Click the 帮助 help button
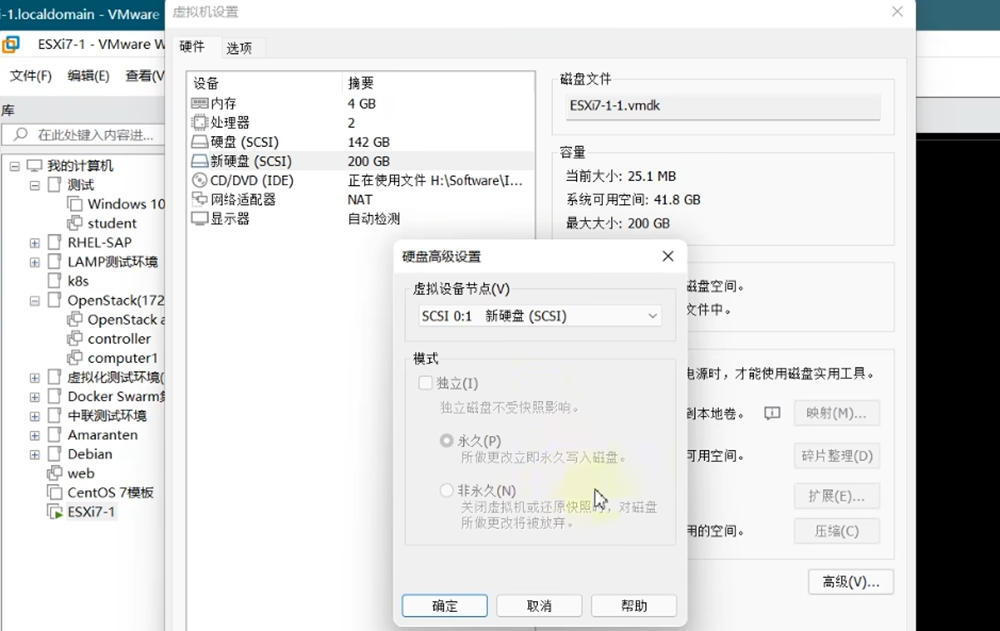 pyautogui.click(x=634, y=605)
